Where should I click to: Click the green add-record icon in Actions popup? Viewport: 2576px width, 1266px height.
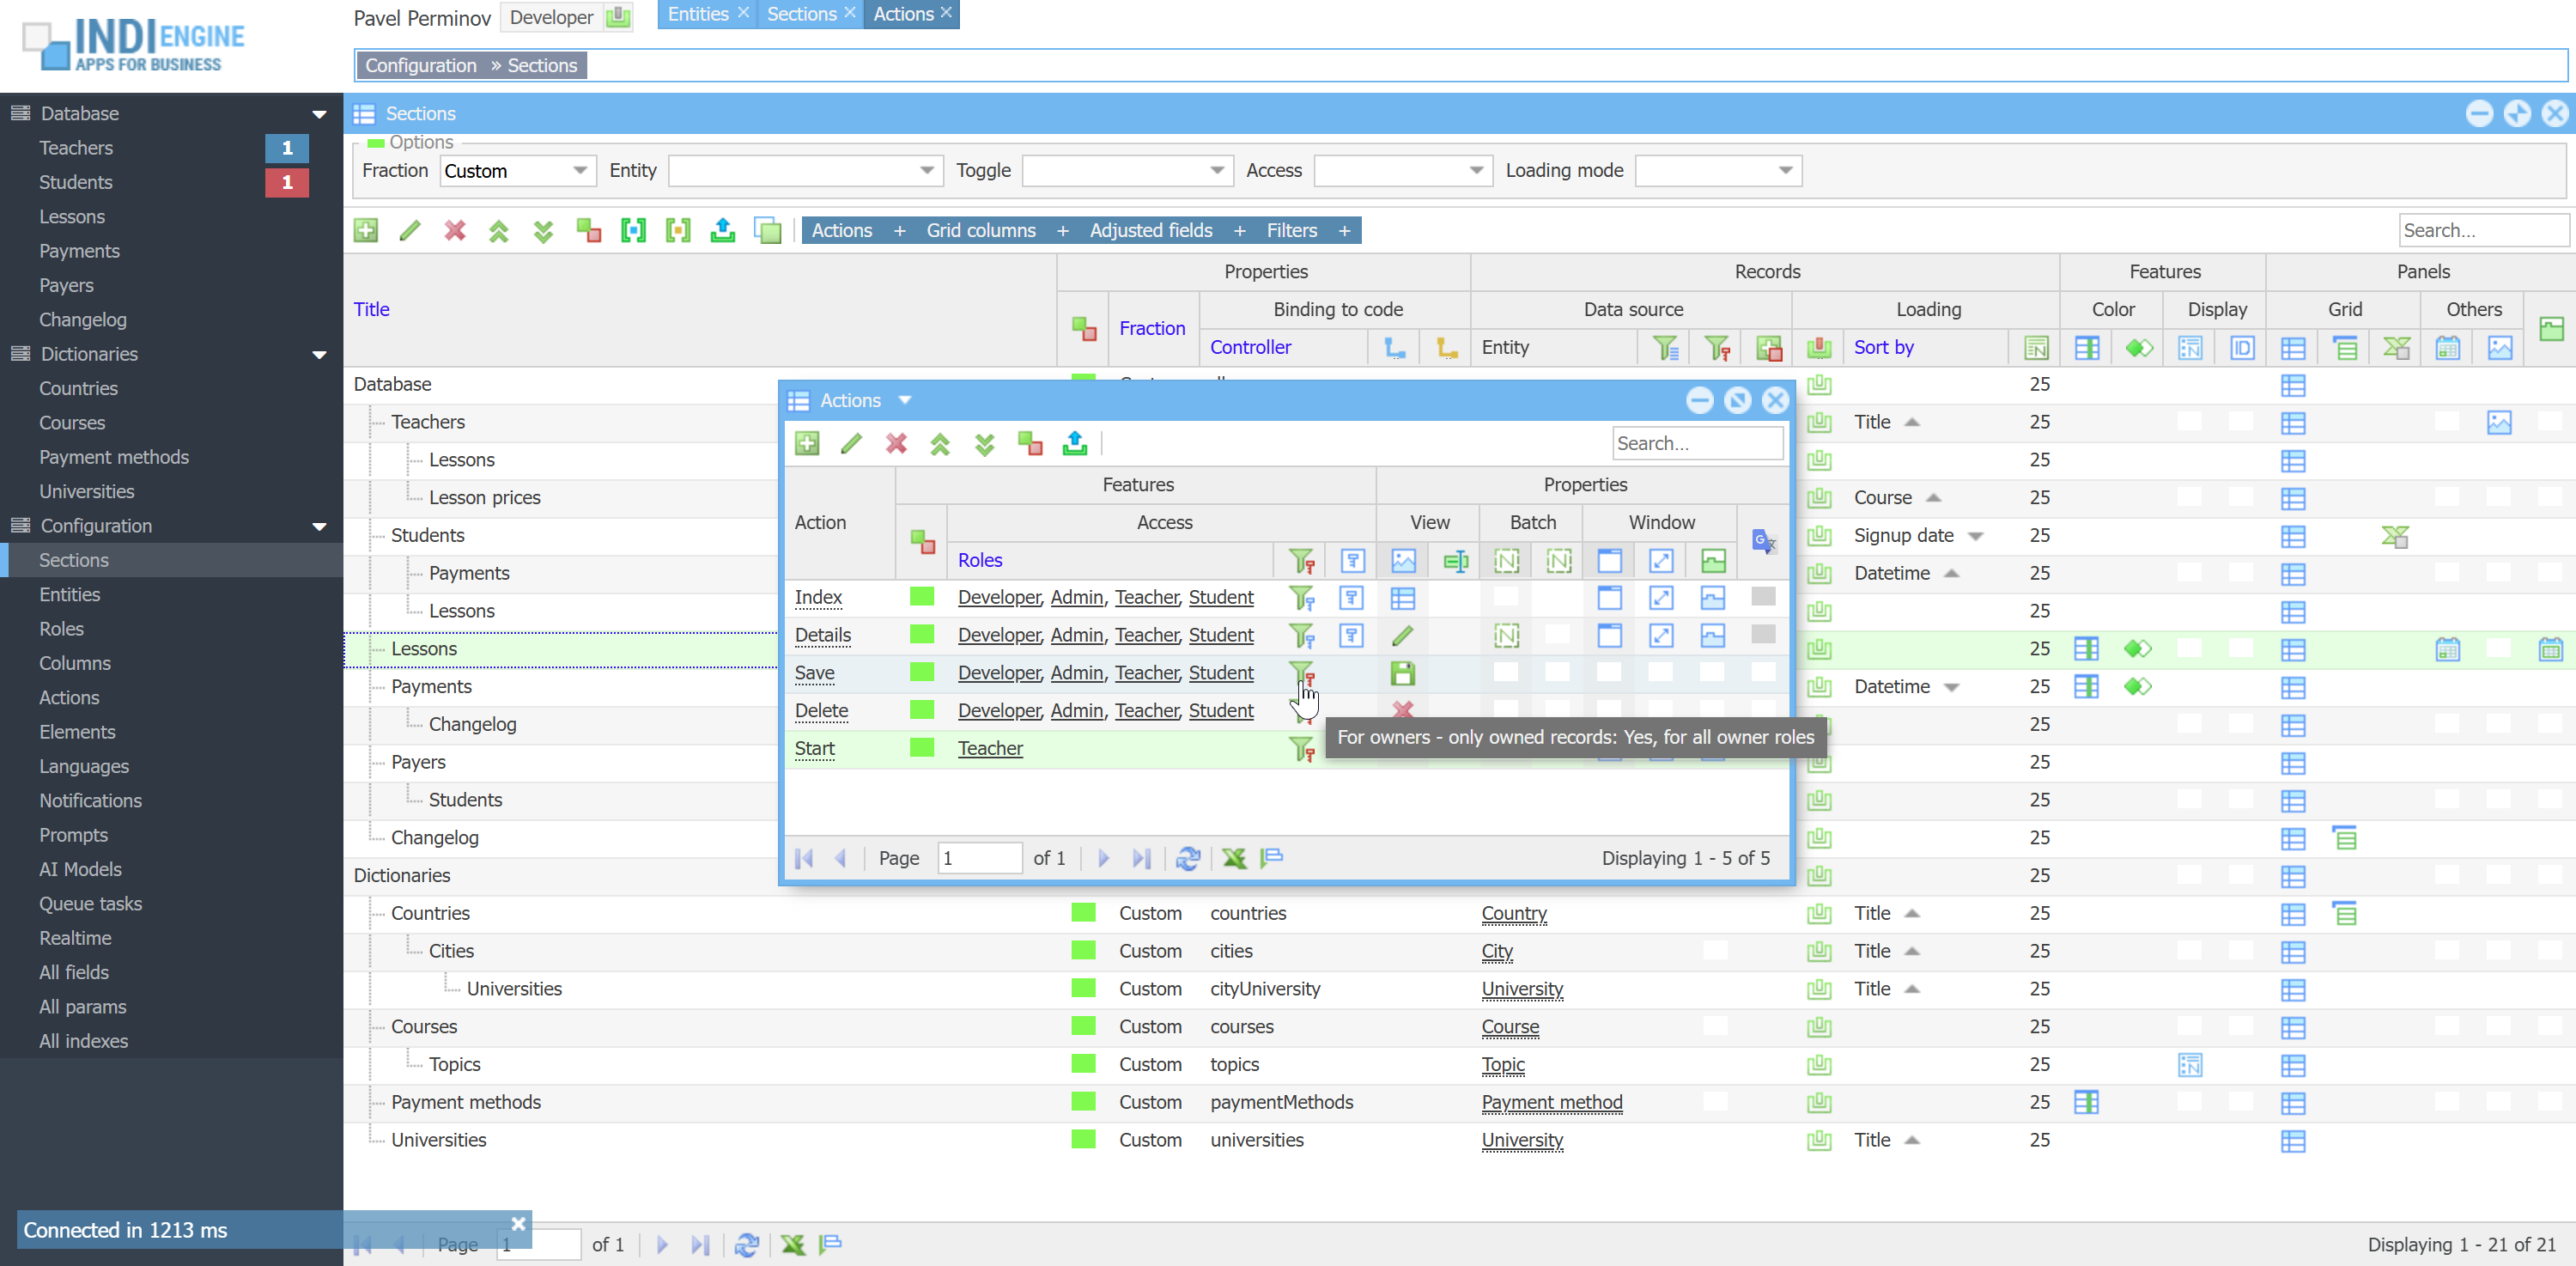click(x=807, y=443)
